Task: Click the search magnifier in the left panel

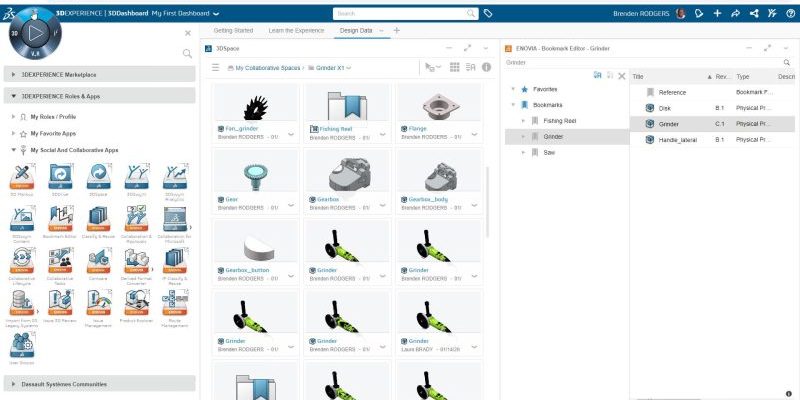Action: point(187,53)
